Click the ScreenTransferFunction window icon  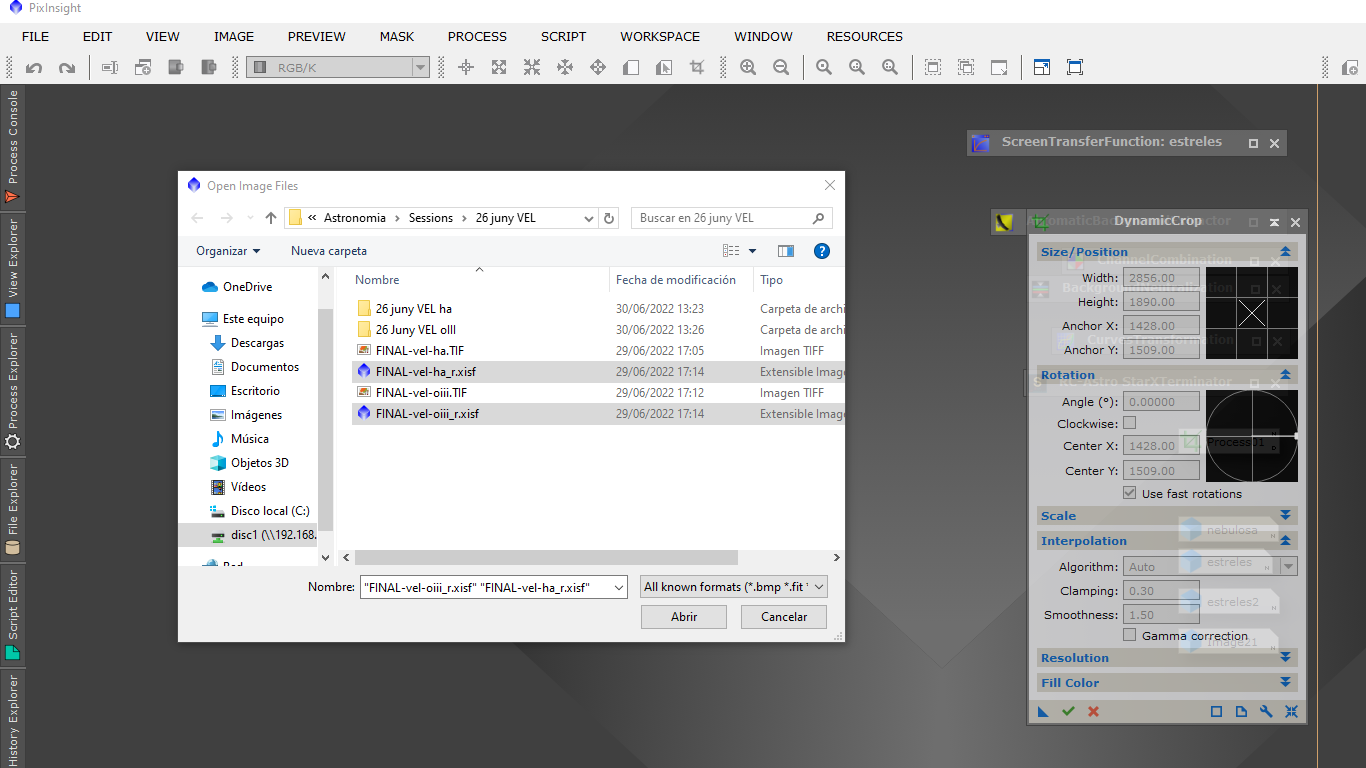point(981,143)
